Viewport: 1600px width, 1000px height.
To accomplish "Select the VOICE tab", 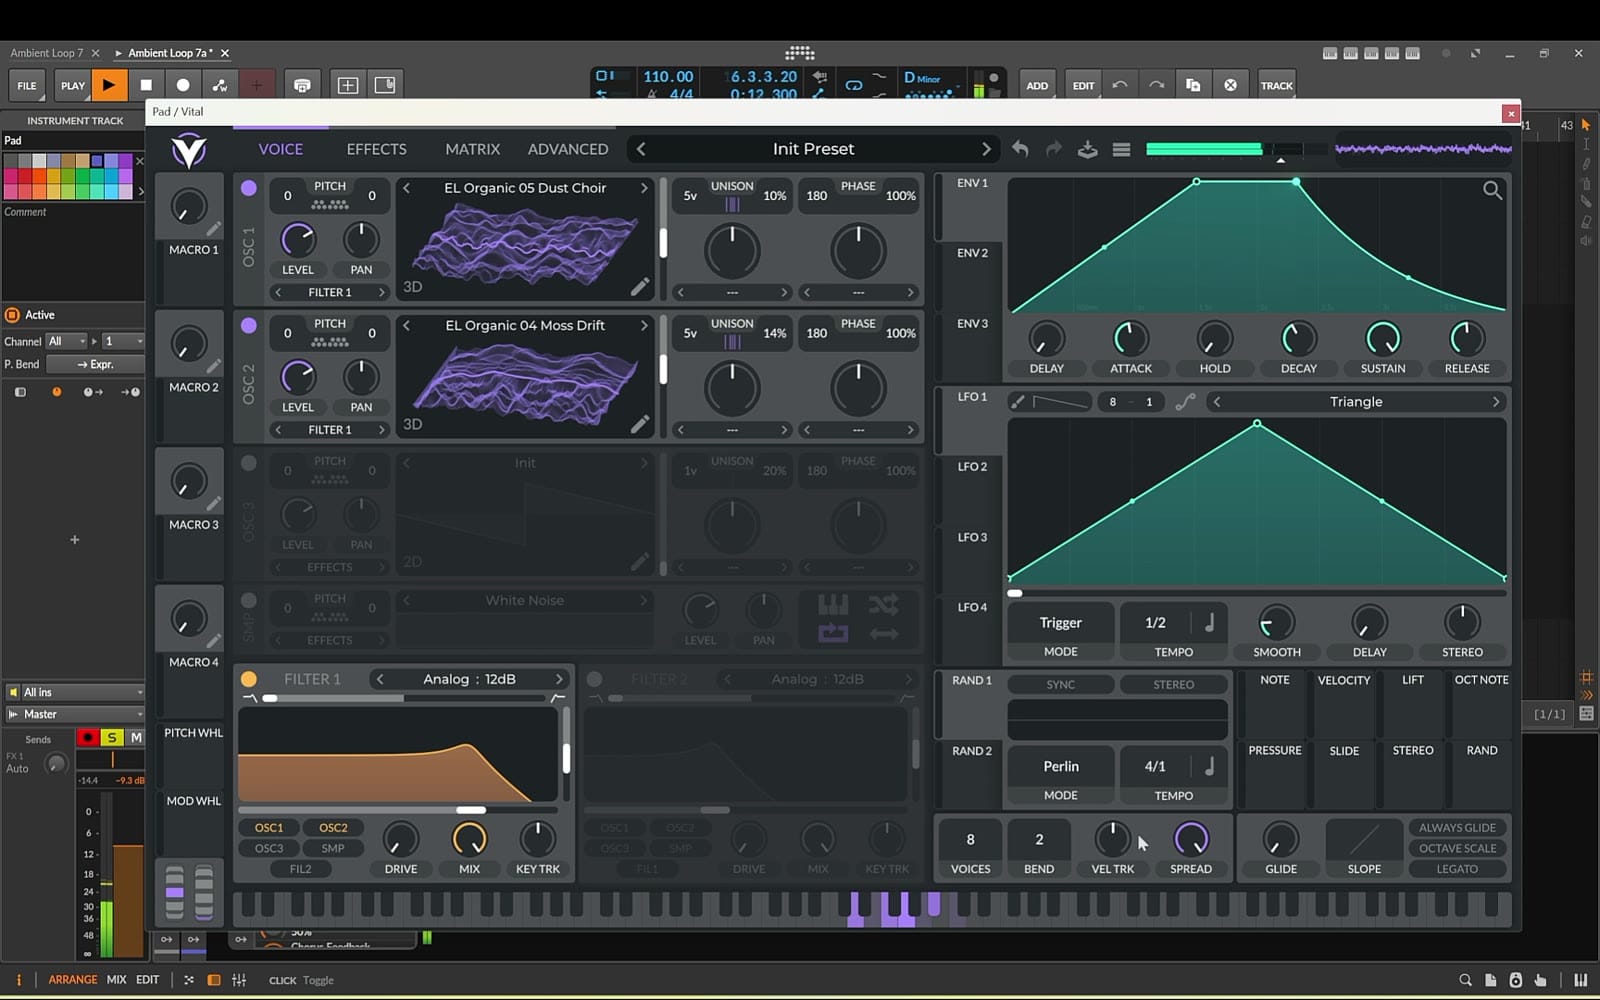I will 280,149.
